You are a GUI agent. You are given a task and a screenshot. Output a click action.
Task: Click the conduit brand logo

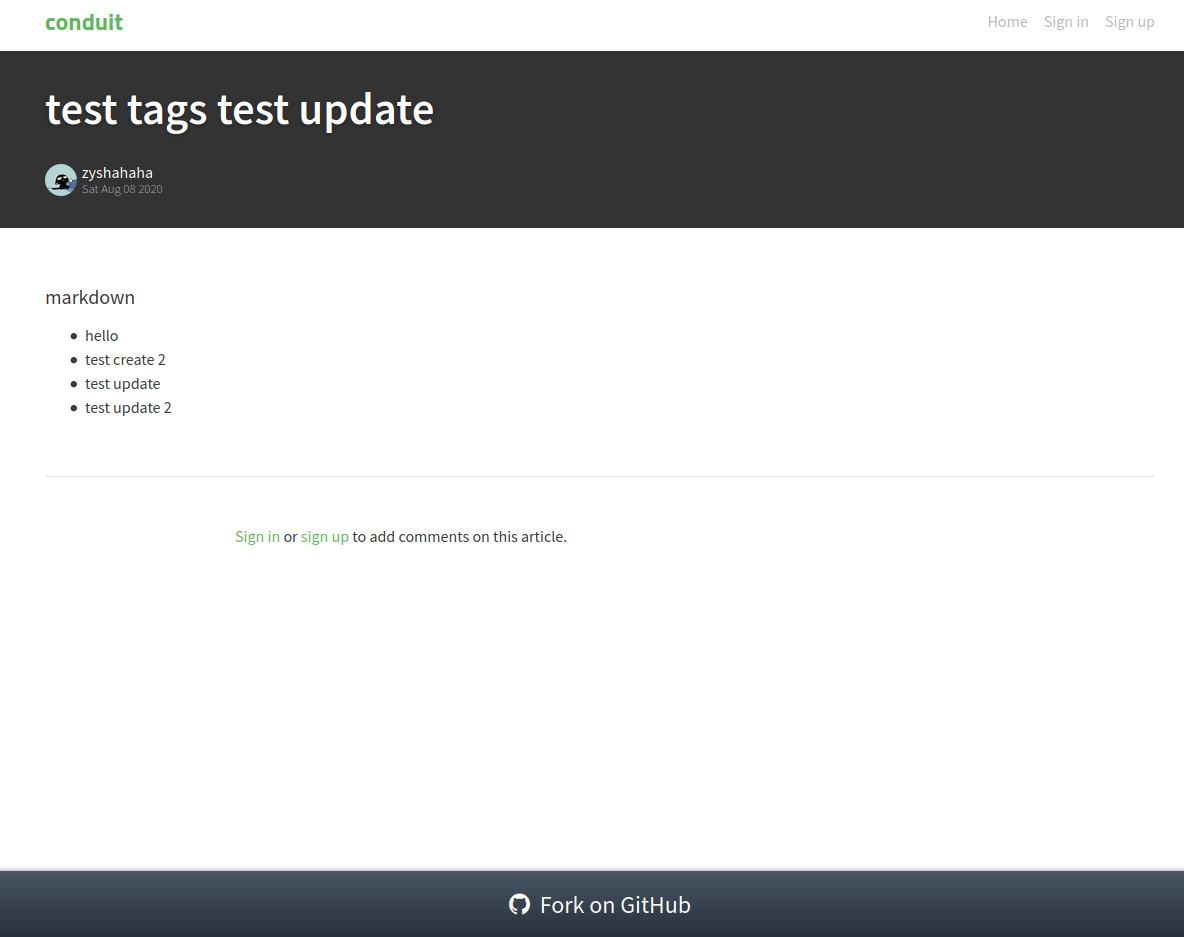84,23
